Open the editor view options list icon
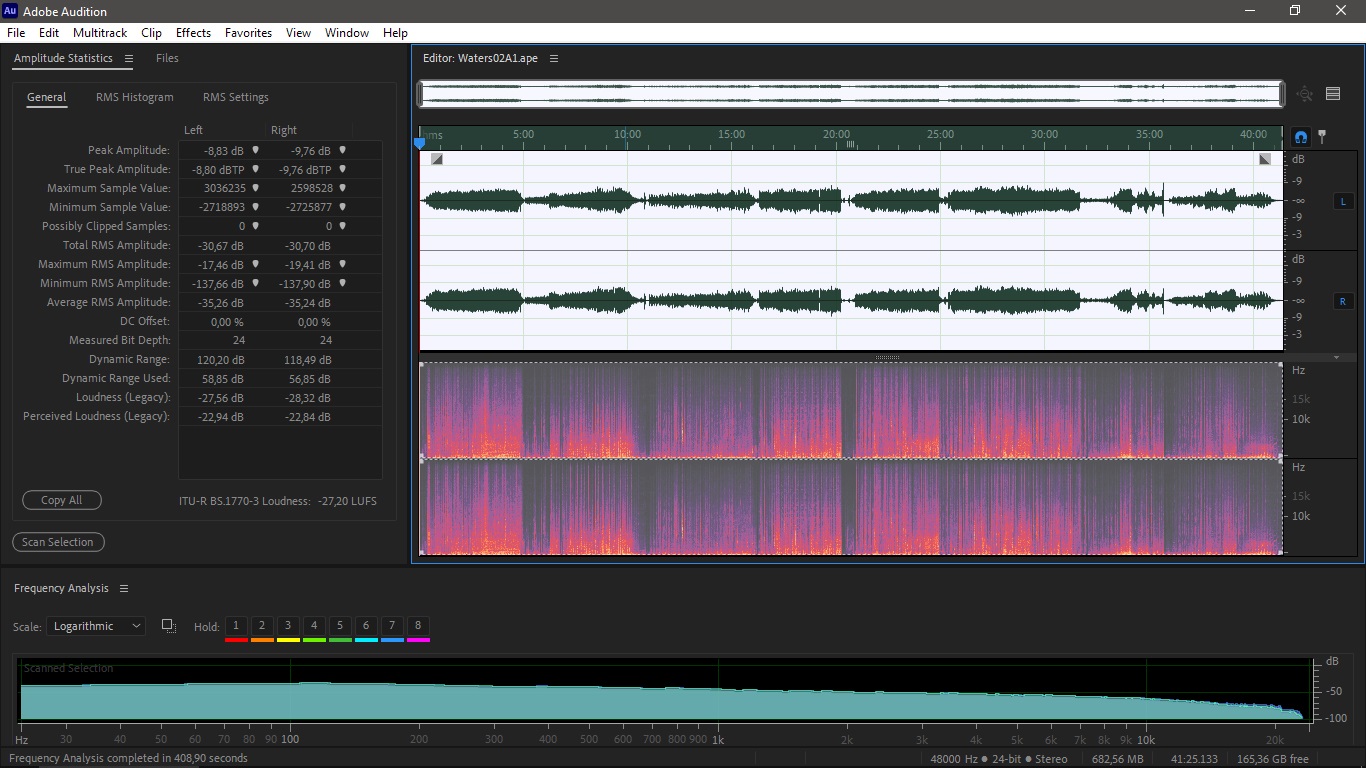 click(1333, 94)
